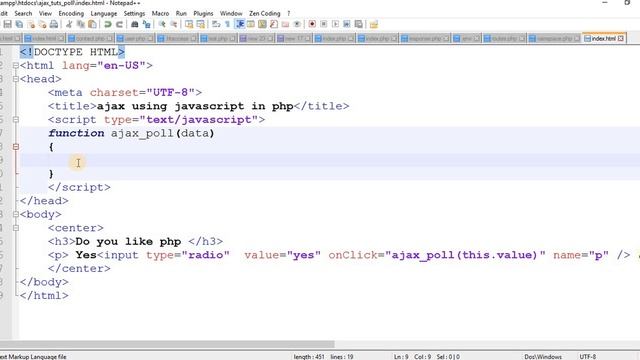Viewport: 640px width, 360px height.
Task: Open Find with the binoculars icon
Action: tap(134, 24)
